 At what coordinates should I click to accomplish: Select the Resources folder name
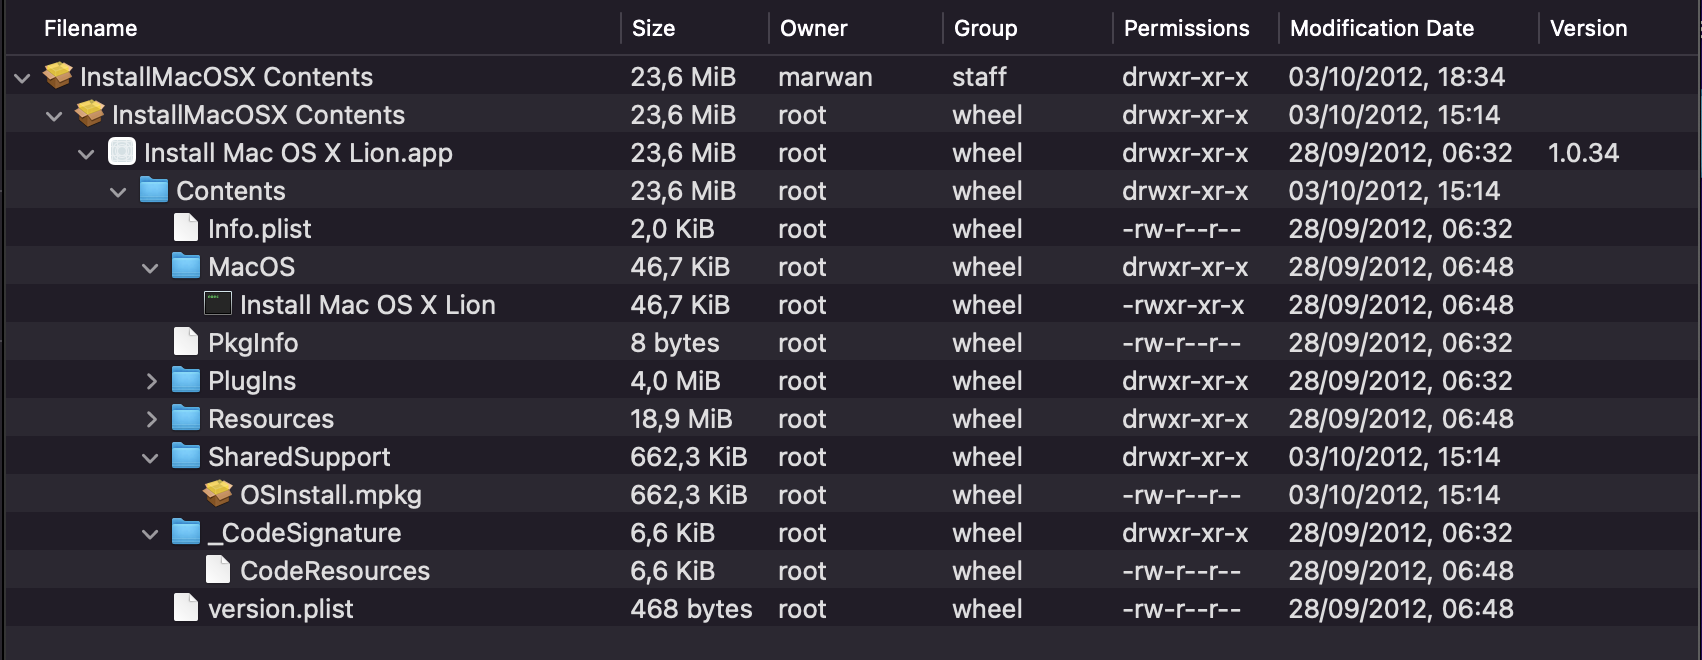(270, 419)
